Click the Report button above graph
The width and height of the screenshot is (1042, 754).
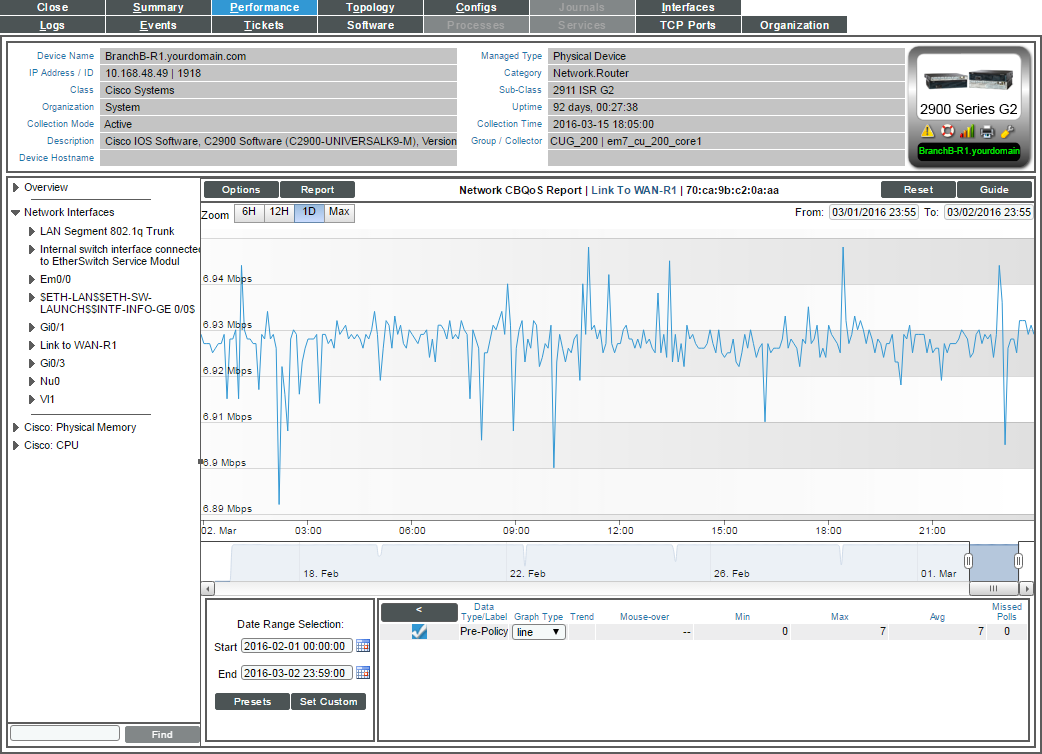(x=317, y=189)
